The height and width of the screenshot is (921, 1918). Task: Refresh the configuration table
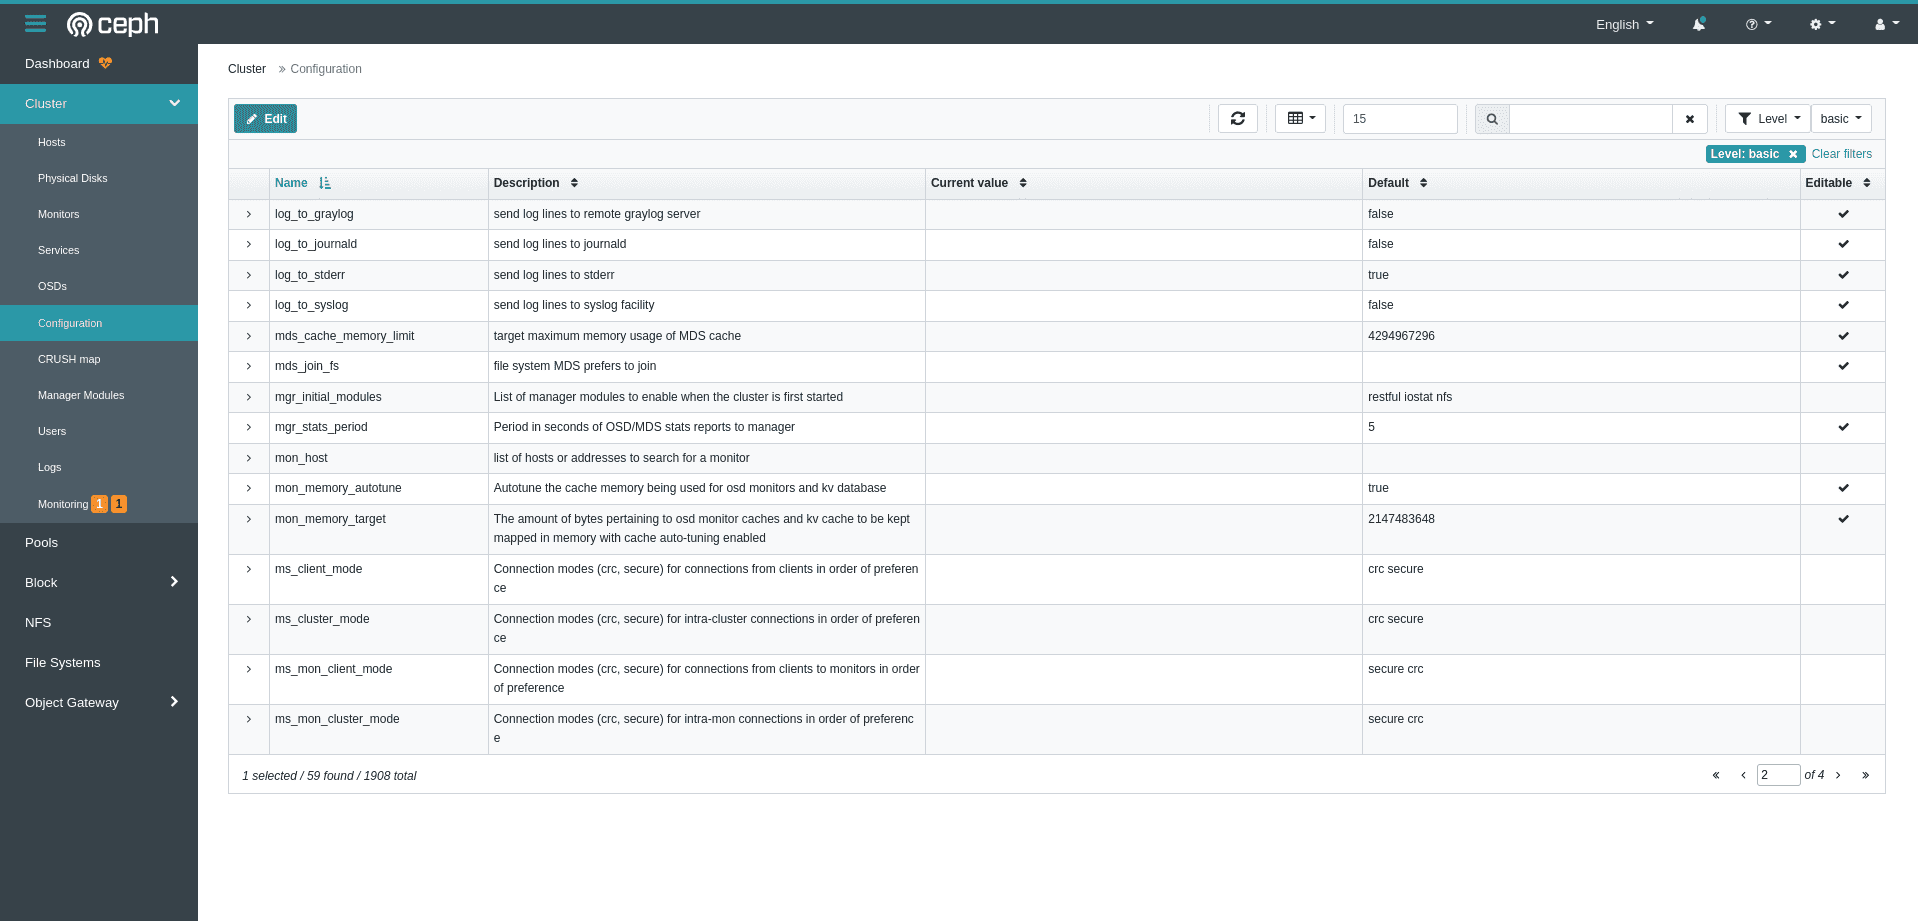coord(1237,118)
